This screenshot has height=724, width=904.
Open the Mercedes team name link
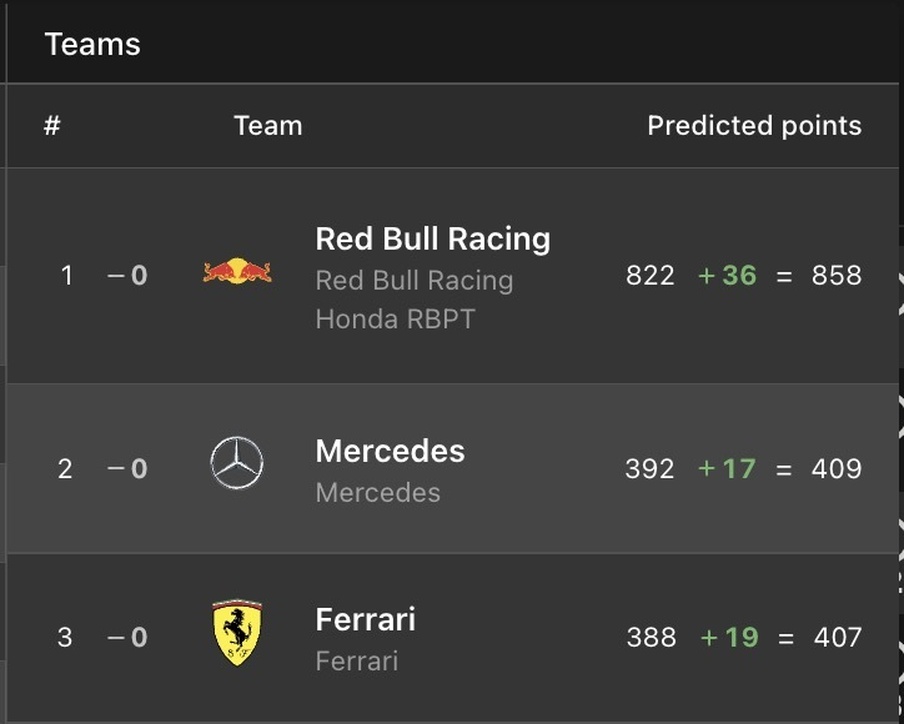[x=390, y=451]
